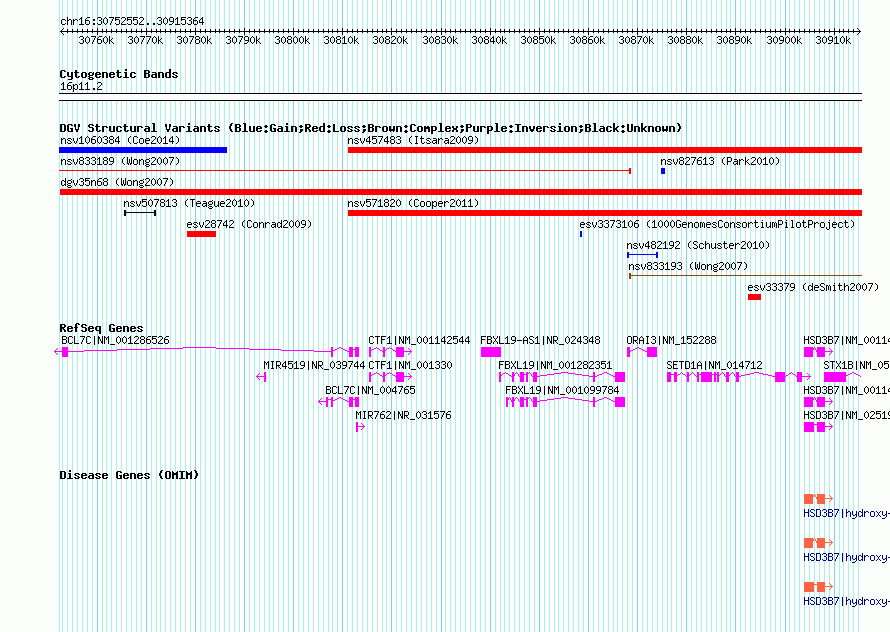Image resolution: width=890 pixels, height=632 pixels.
Task: Select the esv33379 (deSmith2007) red block
Action: click(x=754, y=297)
